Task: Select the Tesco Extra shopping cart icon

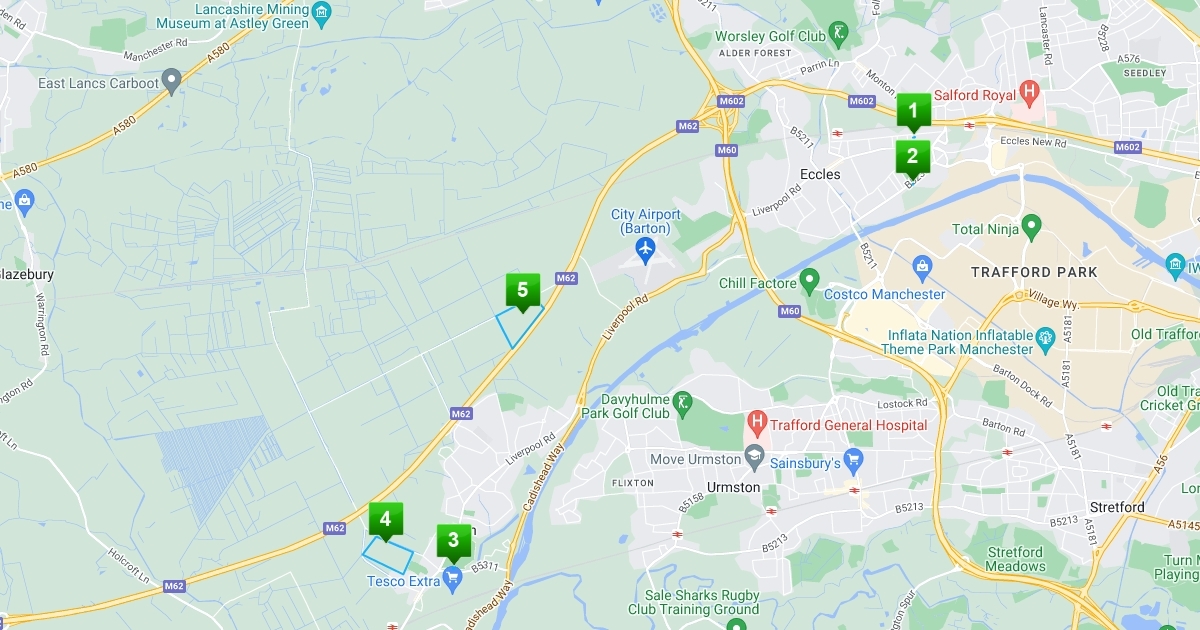Action: click(x=453, y=578)
